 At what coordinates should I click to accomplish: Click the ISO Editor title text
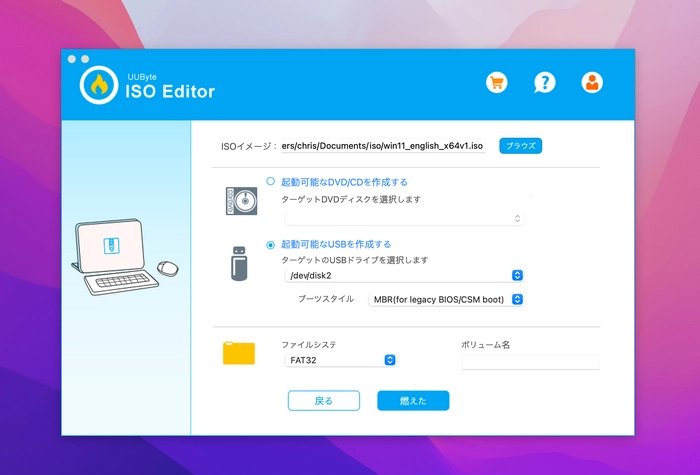[170, 92]
